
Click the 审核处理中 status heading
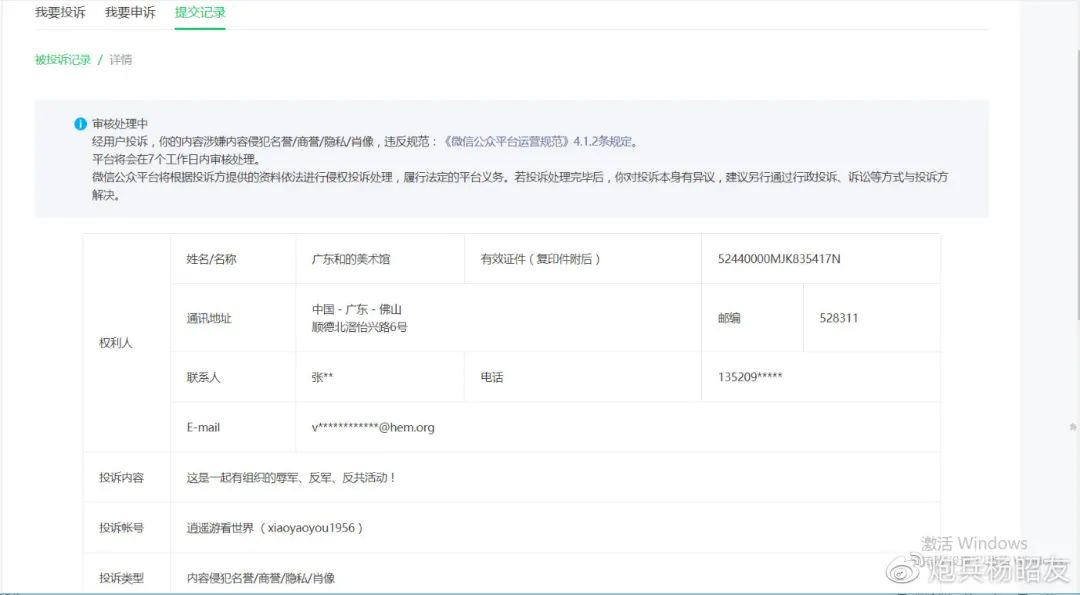click(120, 124)
